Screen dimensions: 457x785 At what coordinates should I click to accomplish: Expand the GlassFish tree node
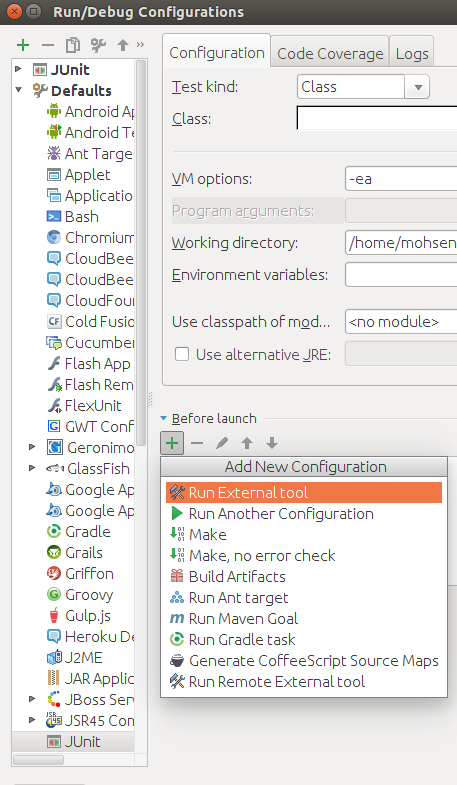point(33,468)
